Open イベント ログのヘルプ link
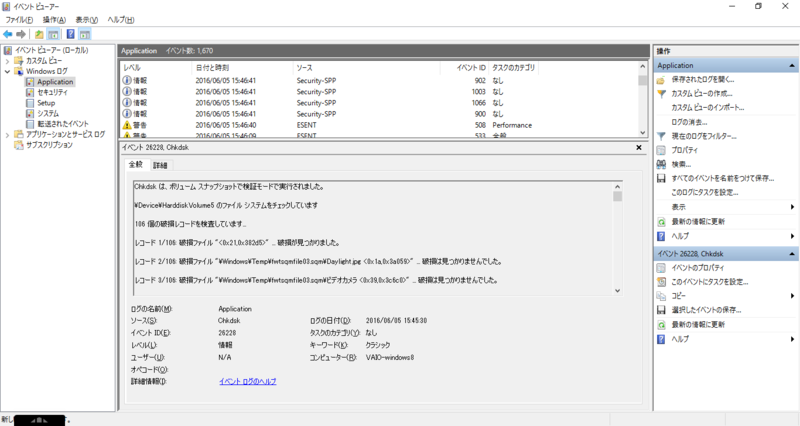Screen dimensions: 800x426 coord(247,382)
